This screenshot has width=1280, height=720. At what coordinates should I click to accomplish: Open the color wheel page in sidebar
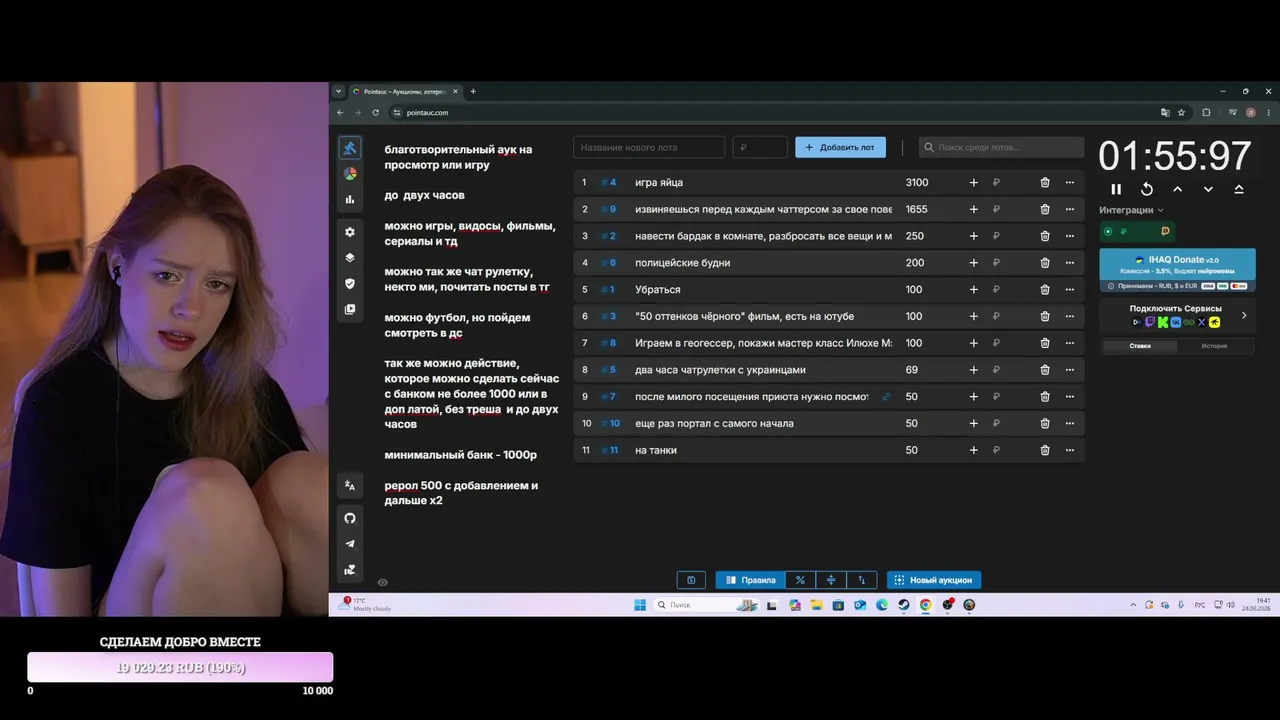tap(350, 173)
